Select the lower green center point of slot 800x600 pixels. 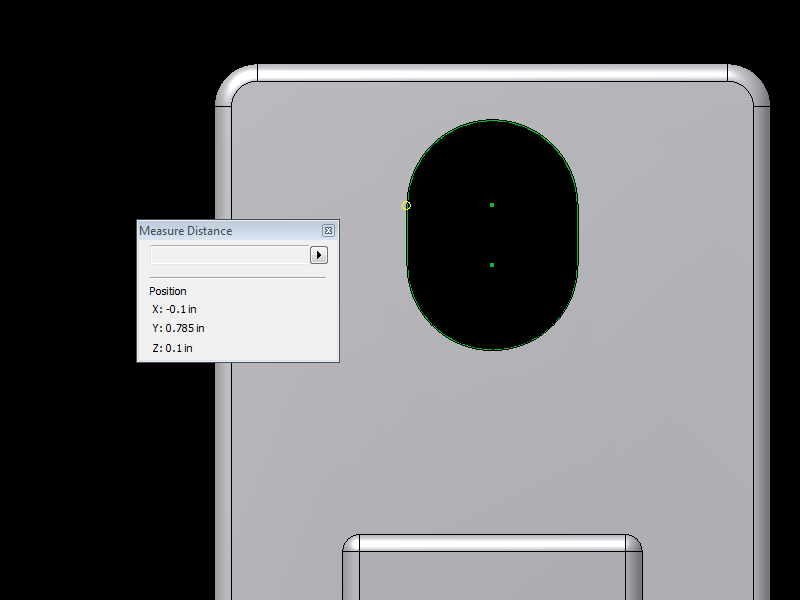(x=492, y=265)
